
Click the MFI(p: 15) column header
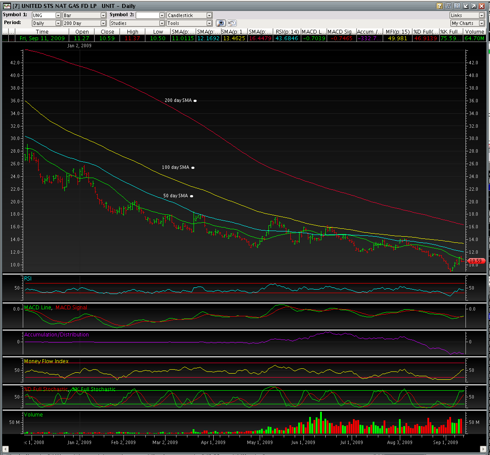[397, 31]
